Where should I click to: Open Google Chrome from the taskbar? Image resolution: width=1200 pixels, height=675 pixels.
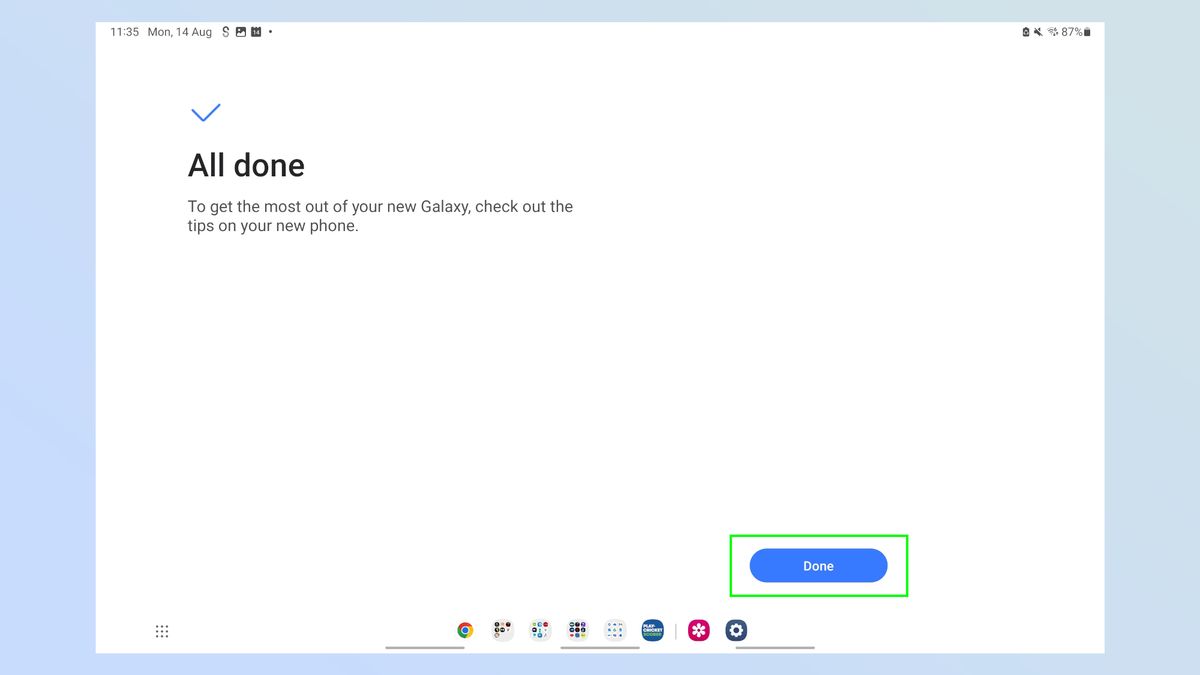[465, 630]
